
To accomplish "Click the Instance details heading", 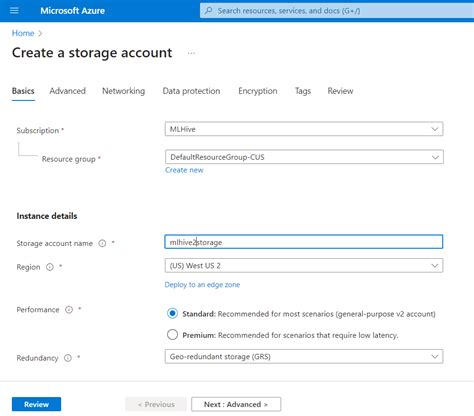I will click(47, 216).
